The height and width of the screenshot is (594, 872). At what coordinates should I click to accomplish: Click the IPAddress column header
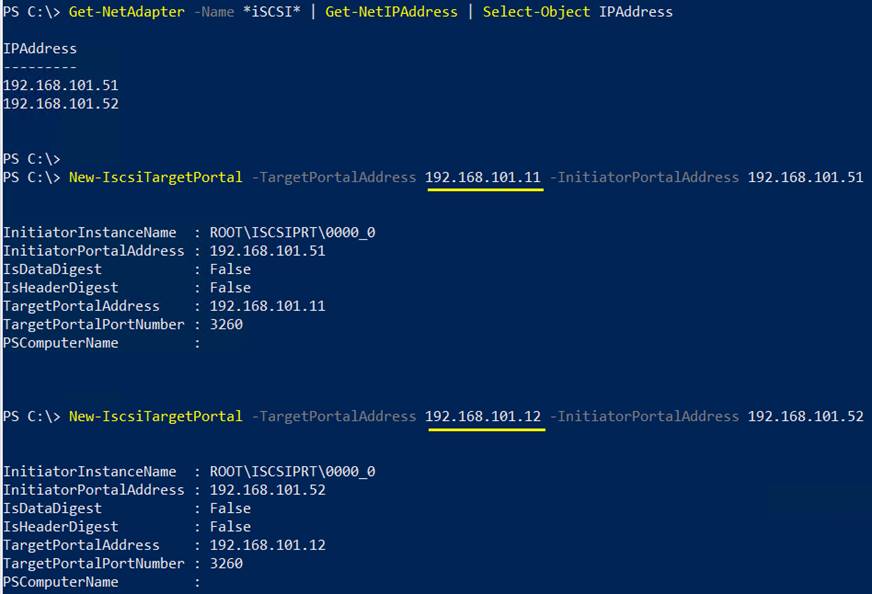coord(40,49)
